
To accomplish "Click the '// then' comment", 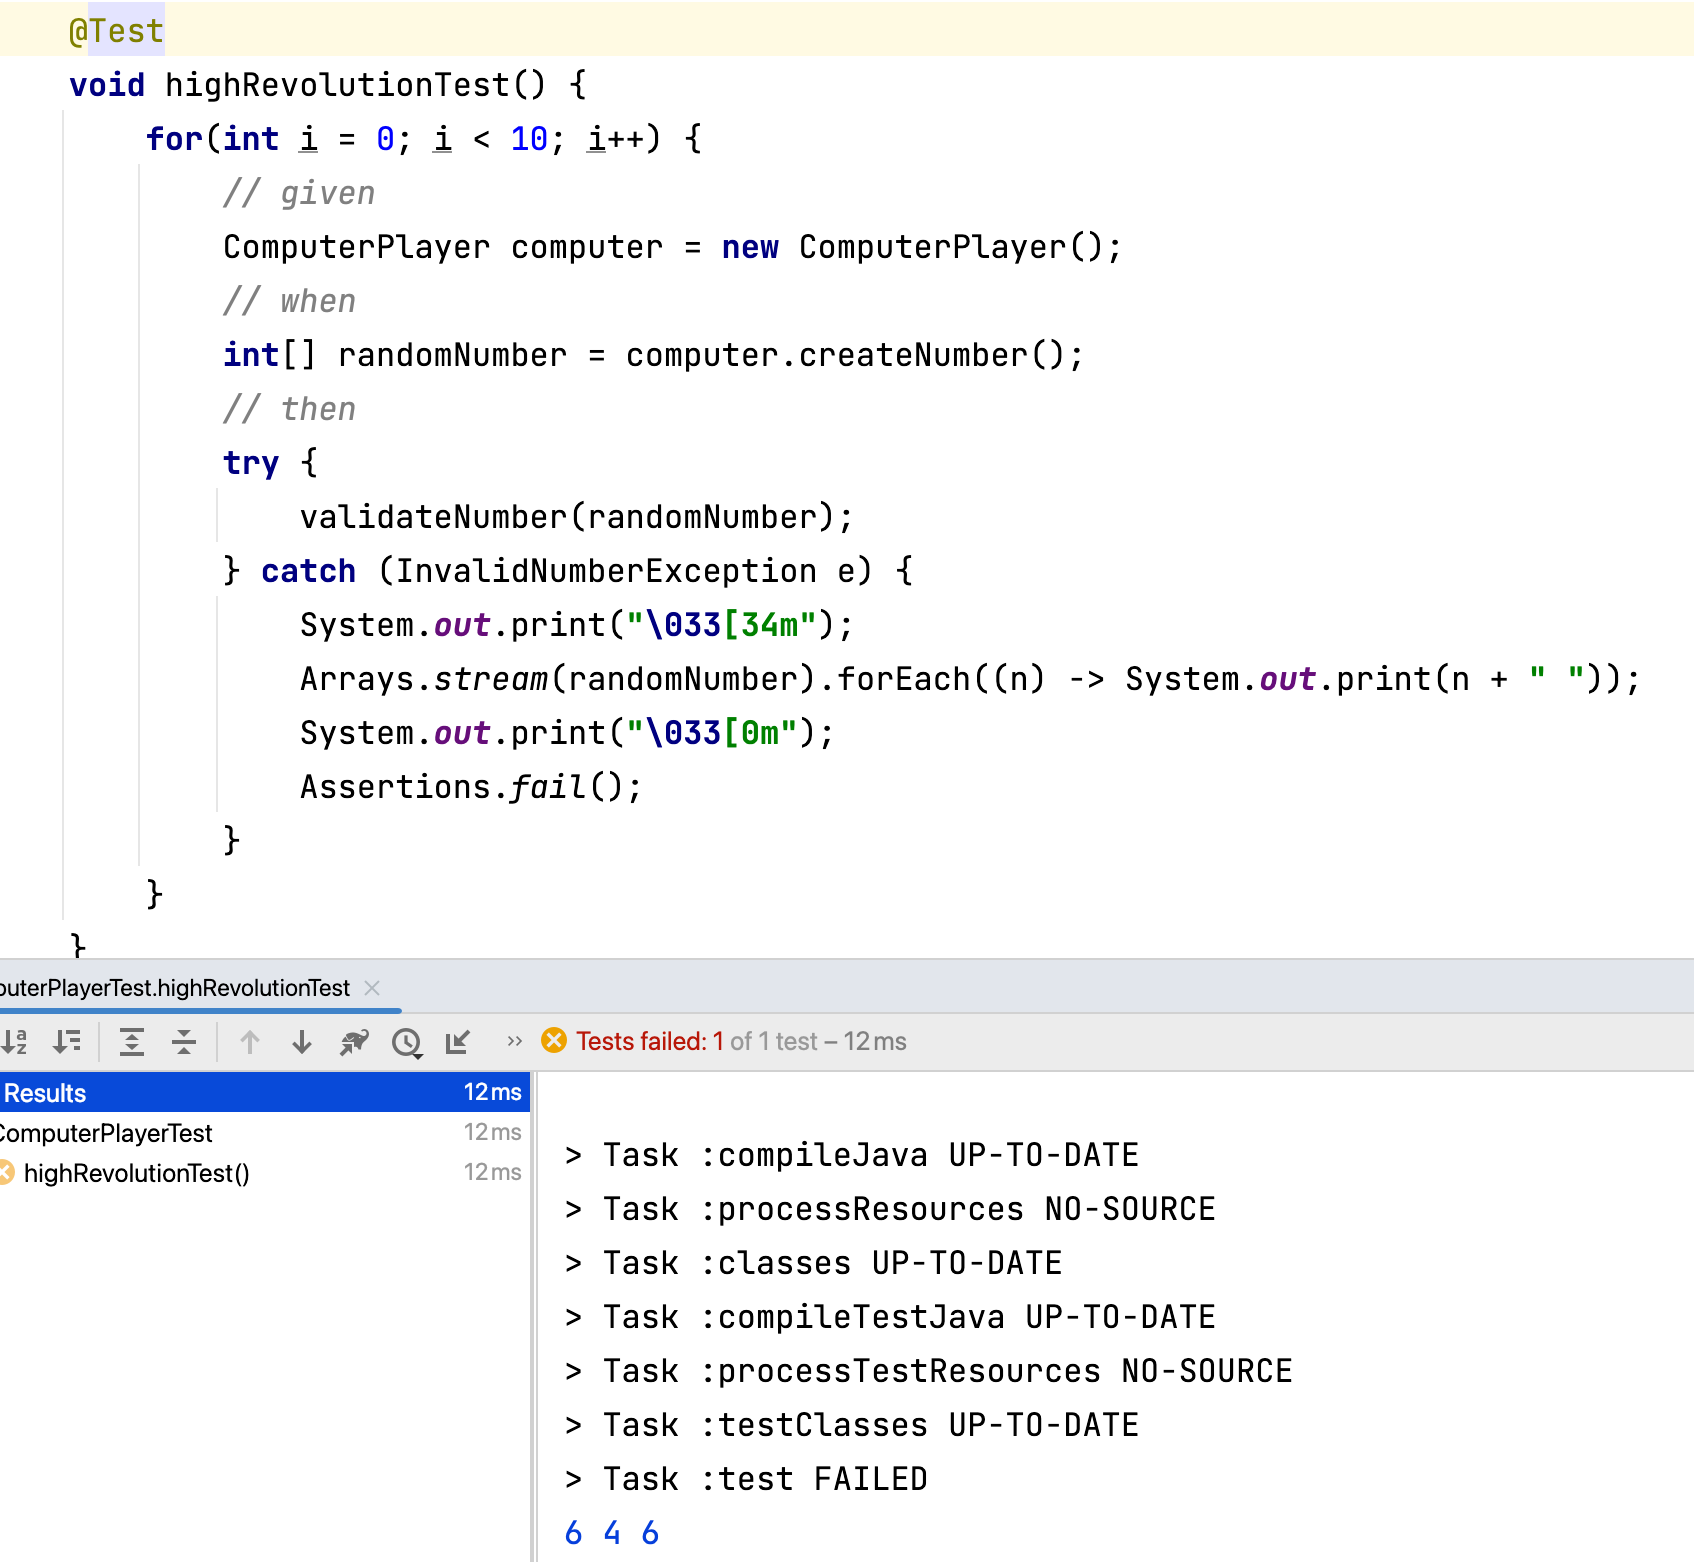I will pyautogui.click(x=289, y=409).
